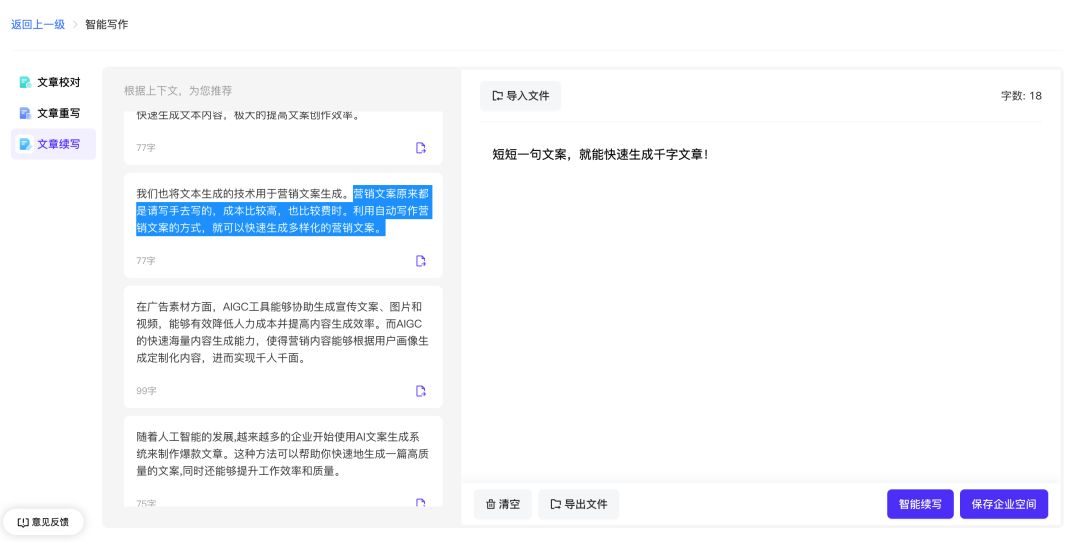Click the insert icon on the 75字 card
This screenshot has height=542, width=1080.
point(421,503)
